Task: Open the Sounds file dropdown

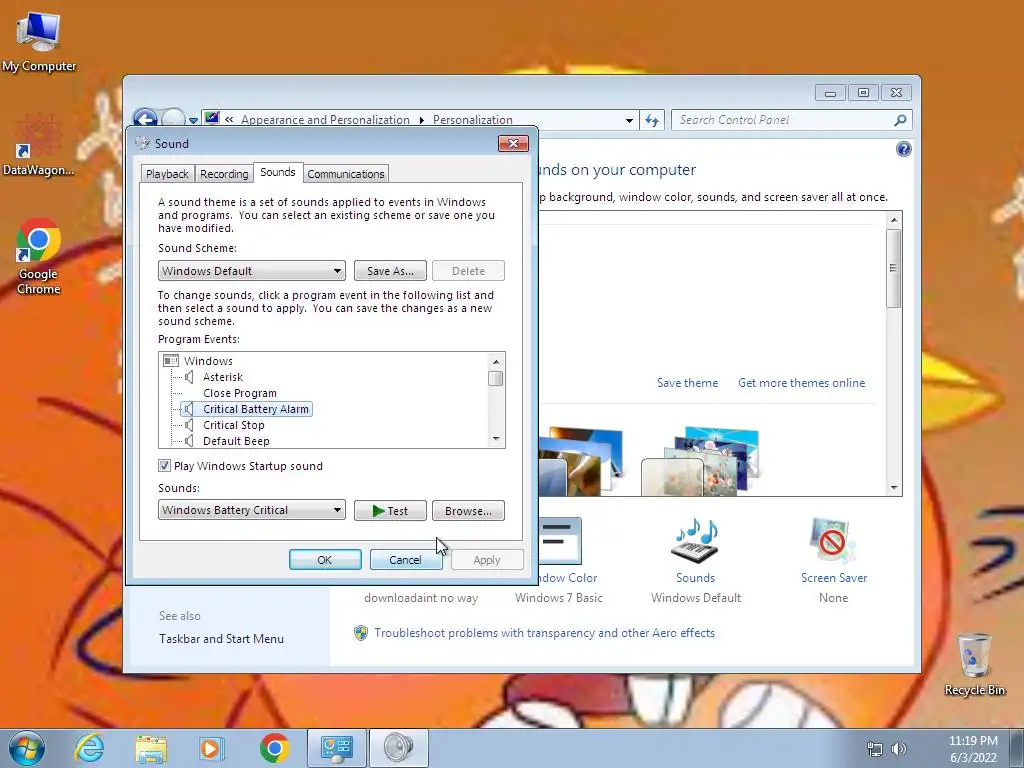Action: click(x=251, y=510)
